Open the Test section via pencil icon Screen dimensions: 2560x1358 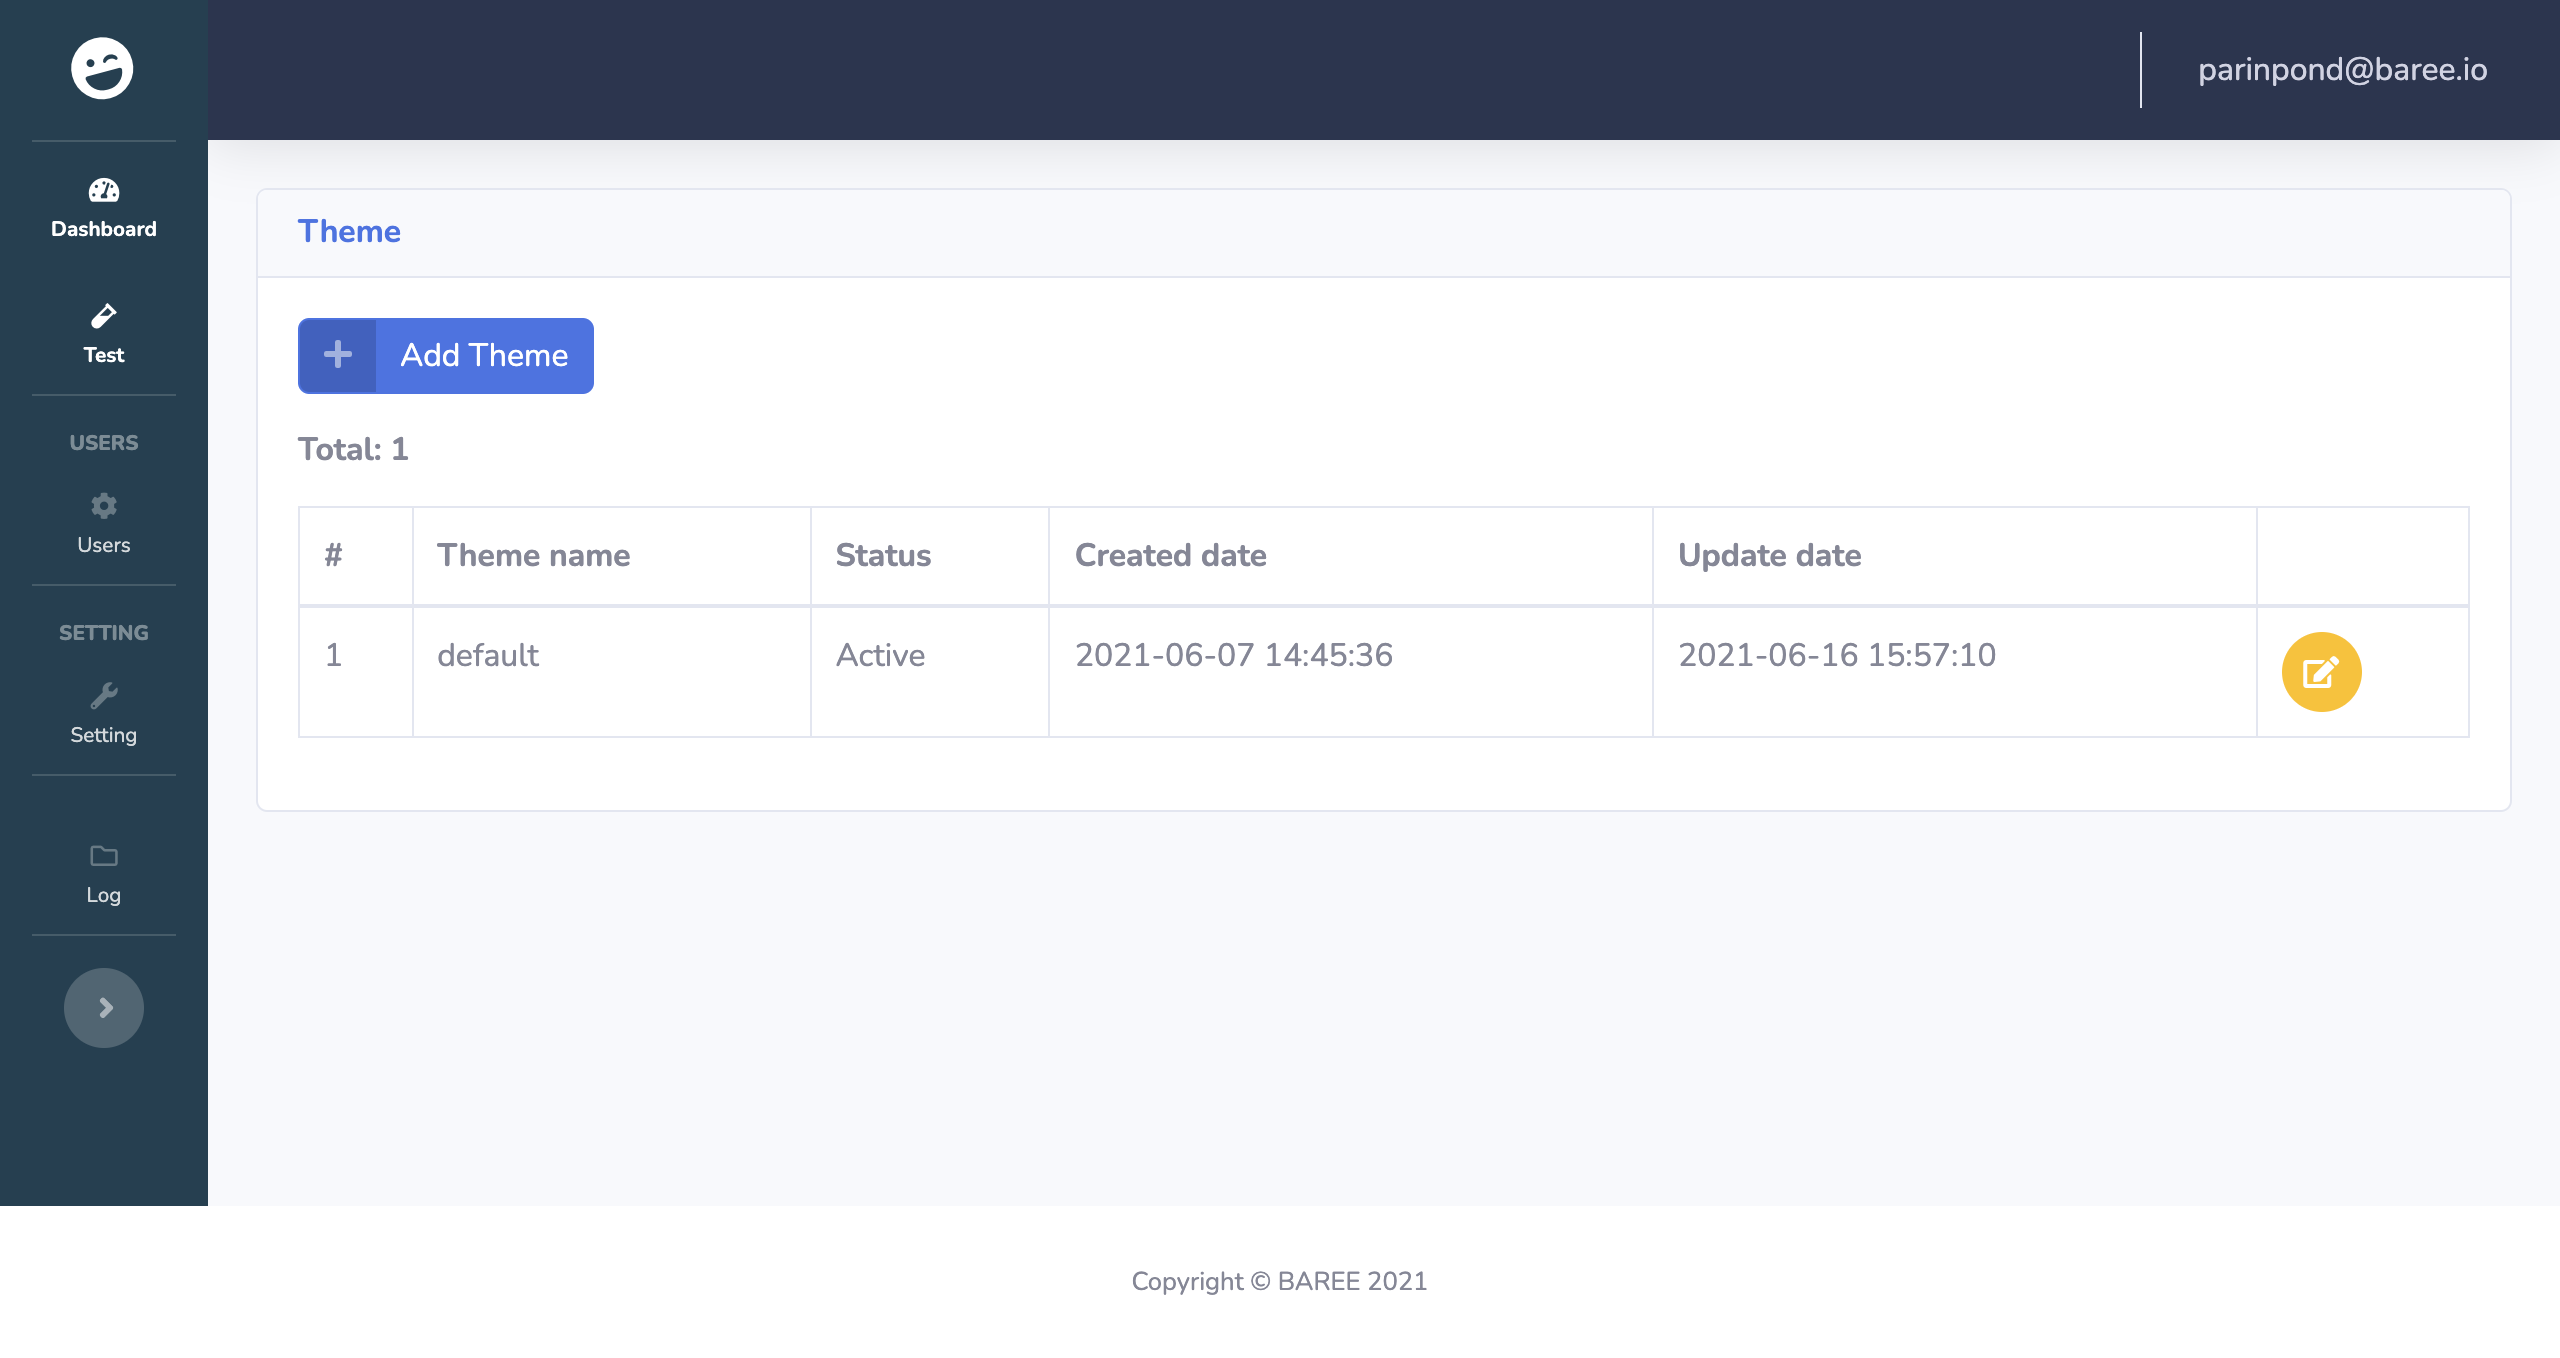[x=103, y=318]
